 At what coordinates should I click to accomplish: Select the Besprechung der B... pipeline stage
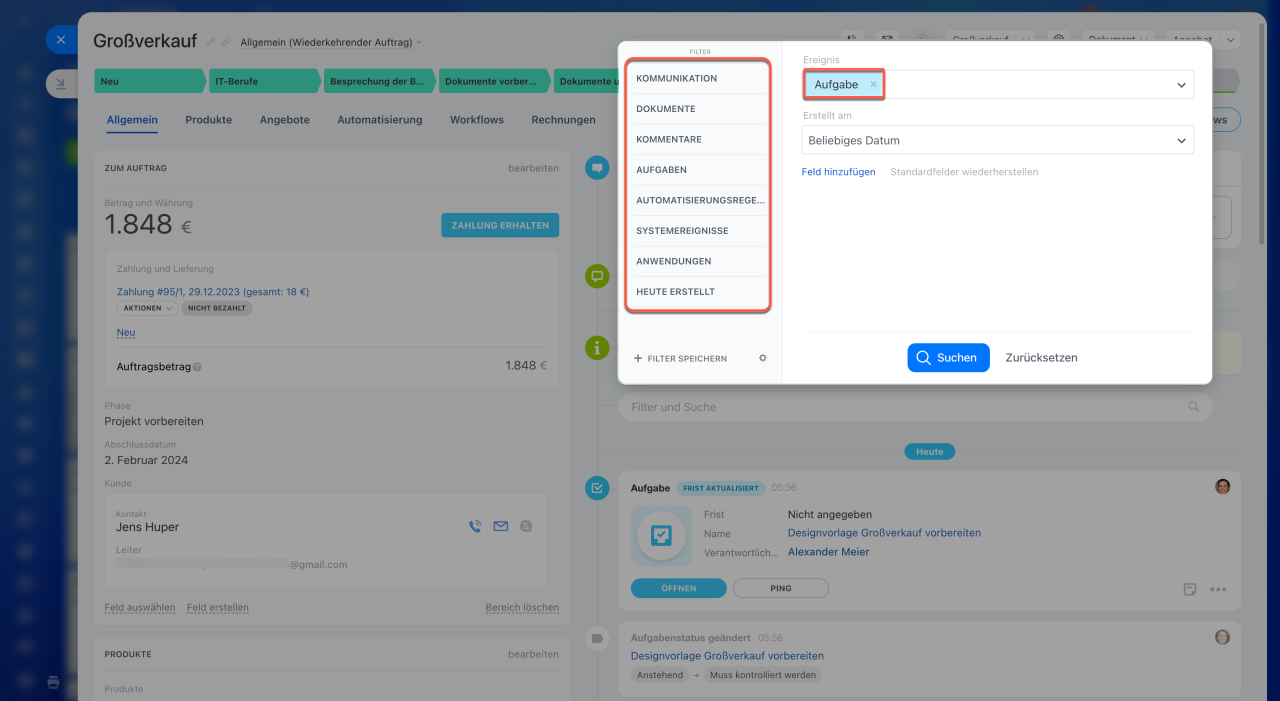point(380,81)
